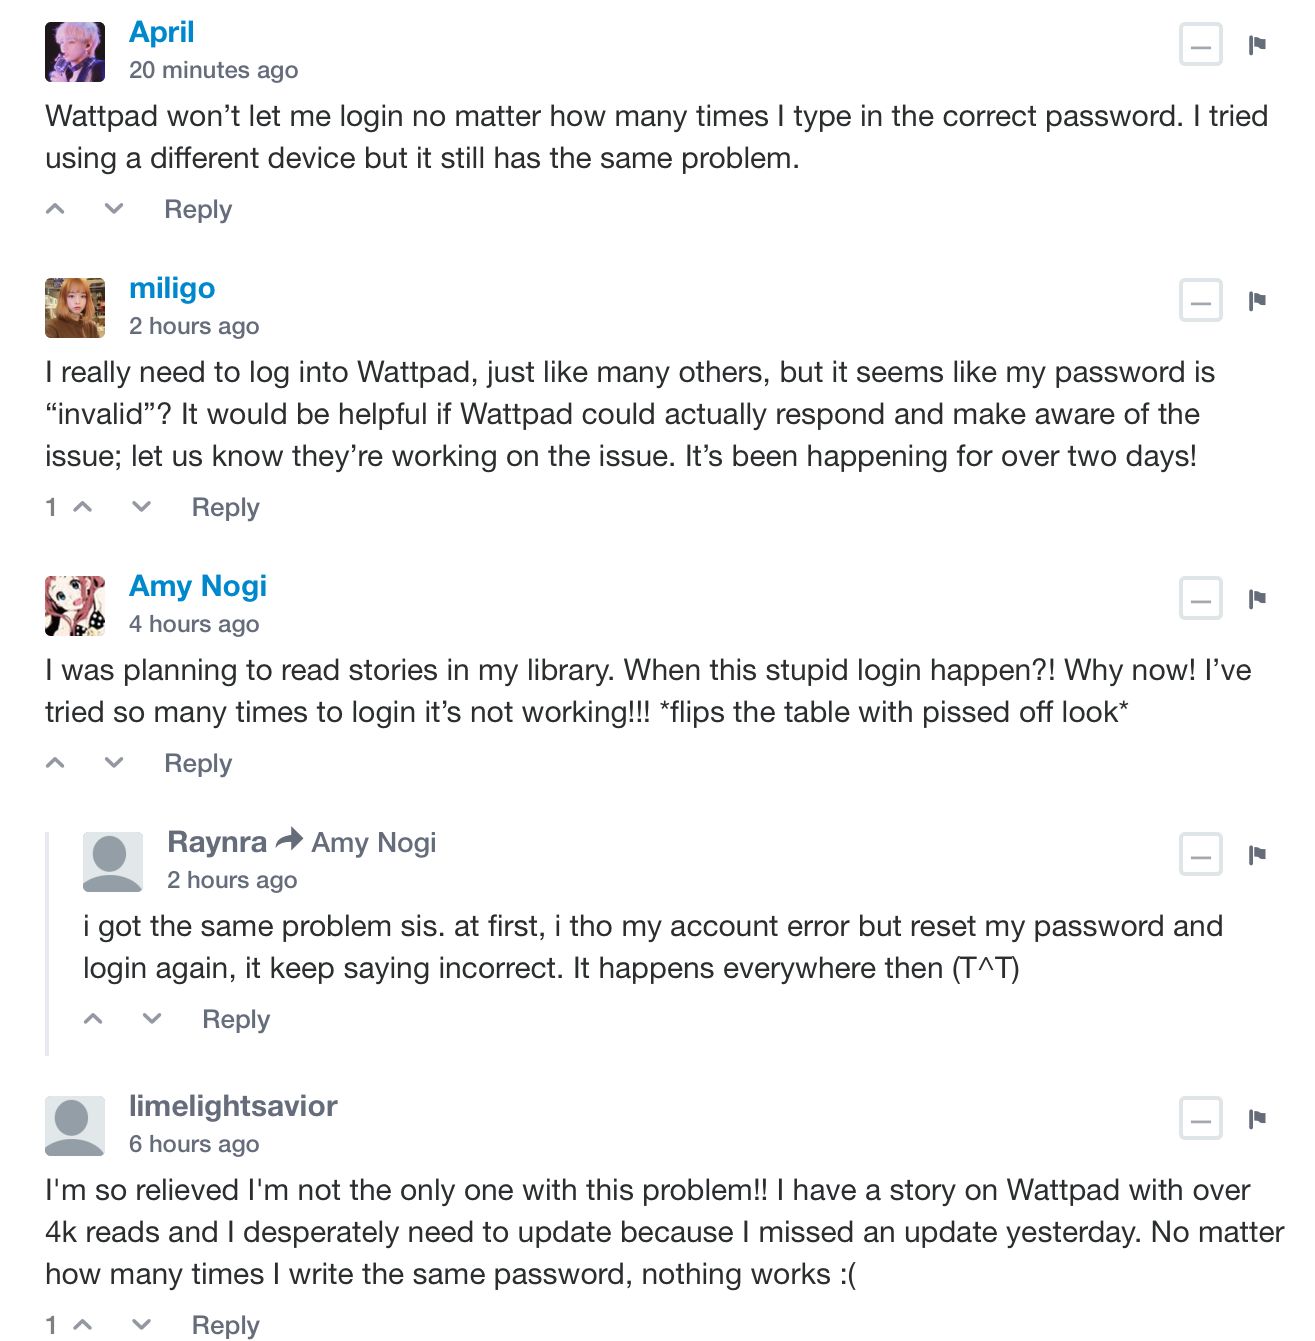This screenshot has width=1315, height=1341.
Task: Open miligo's profile via username
Action: point(172,288)
